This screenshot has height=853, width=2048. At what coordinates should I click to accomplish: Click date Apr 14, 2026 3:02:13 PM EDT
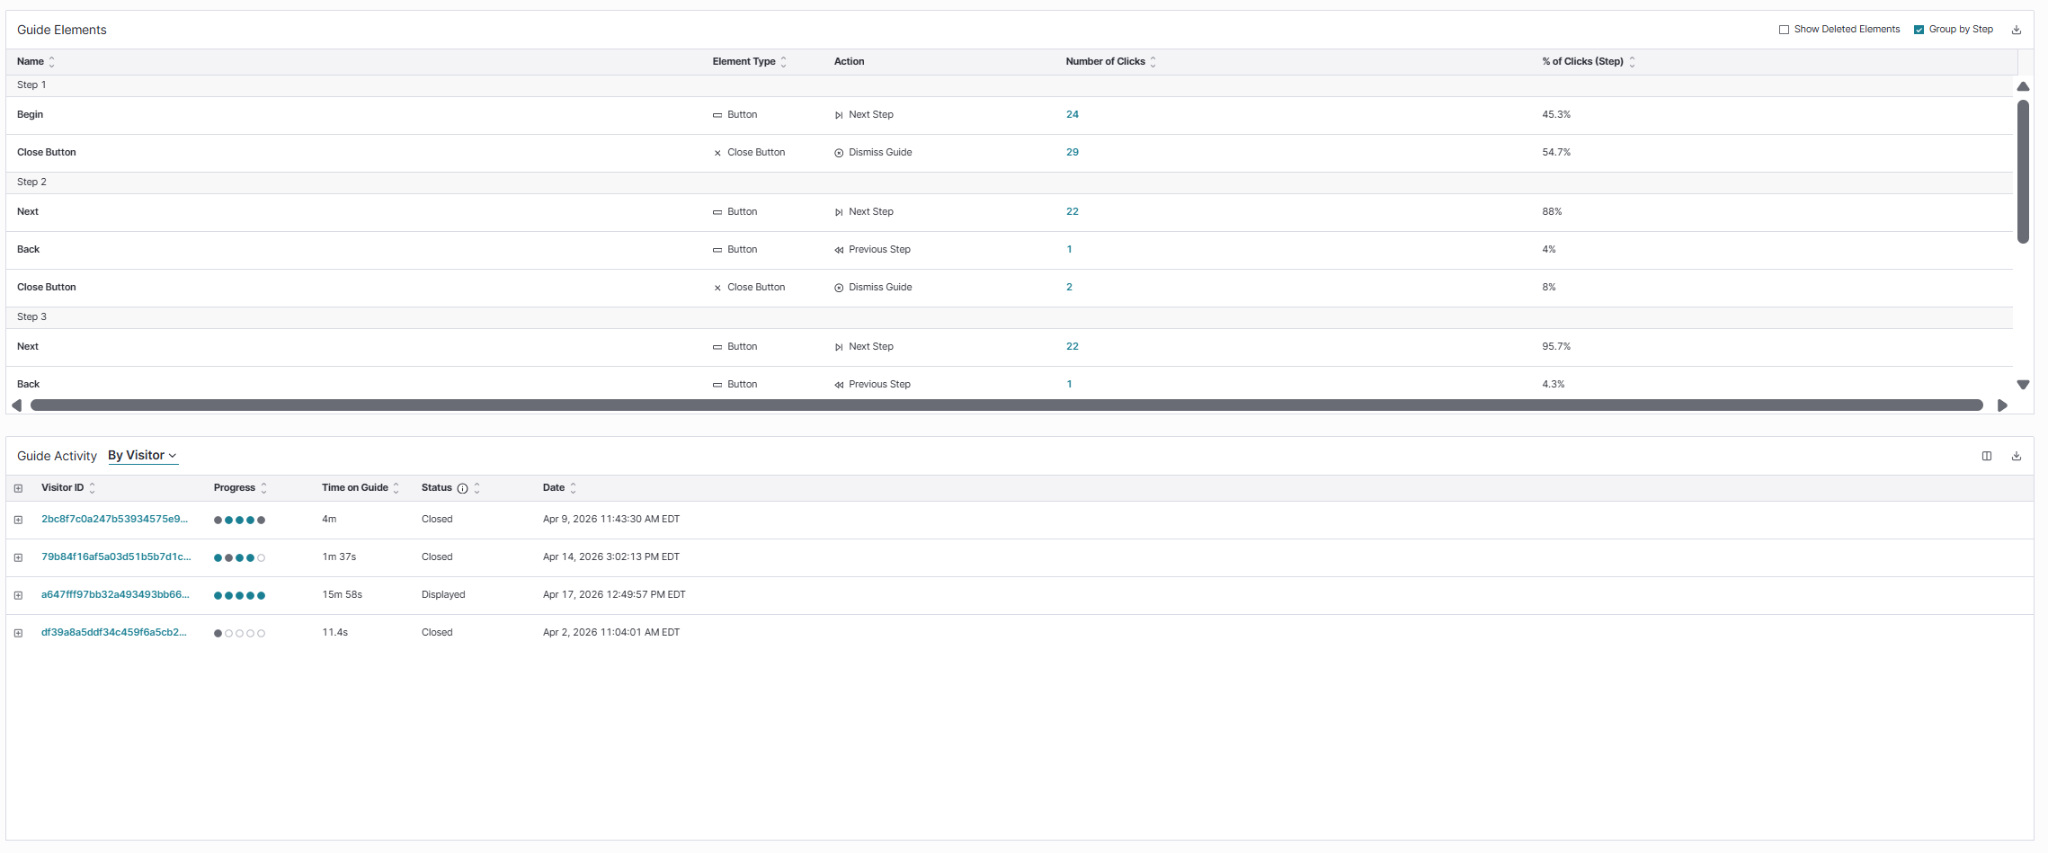coord(611,557)
